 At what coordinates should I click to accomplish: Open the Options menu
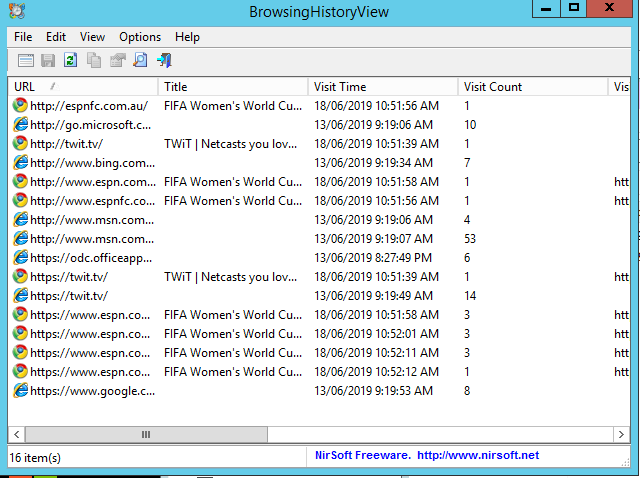140,37
